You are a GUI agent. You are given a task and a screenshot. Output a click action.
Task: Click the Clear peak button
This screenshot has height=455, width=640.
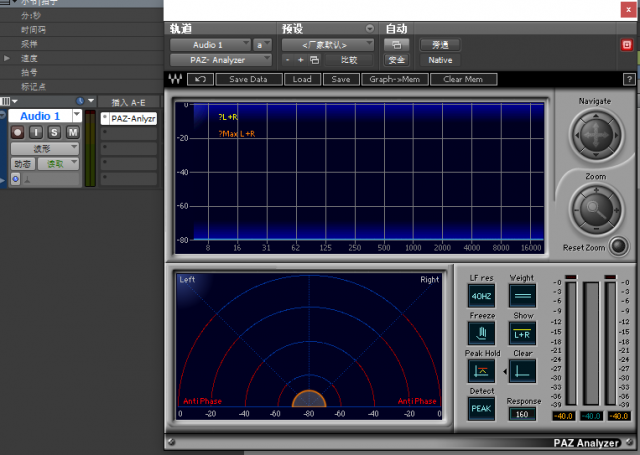[x=522, y=371]
